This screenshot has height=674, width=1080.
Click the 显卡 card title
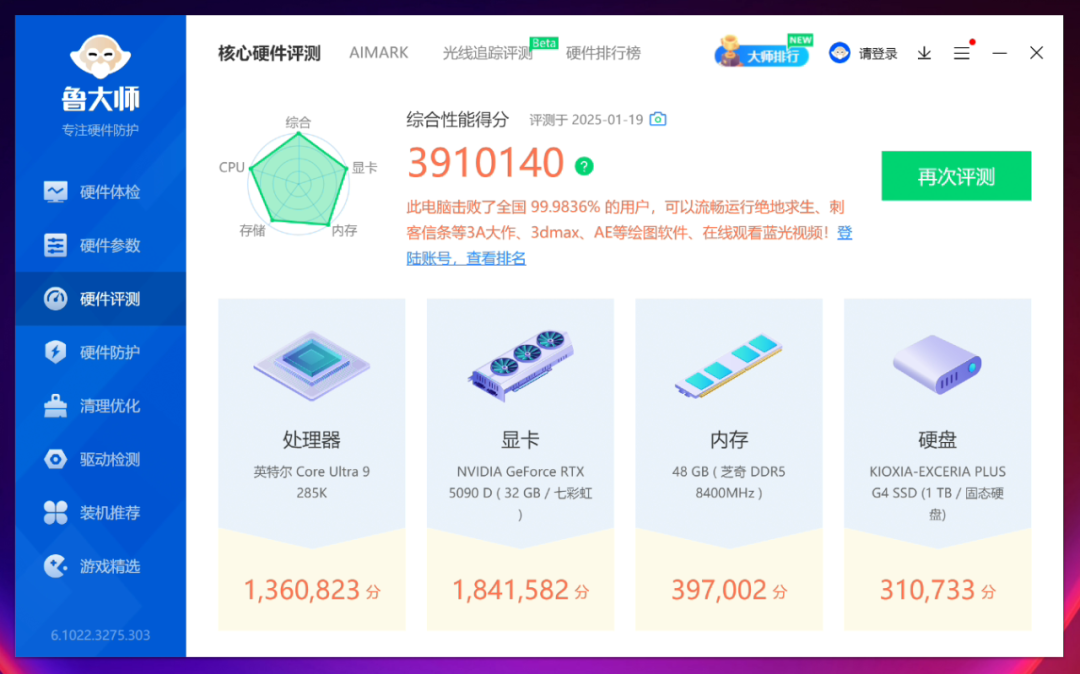[521, 439]
